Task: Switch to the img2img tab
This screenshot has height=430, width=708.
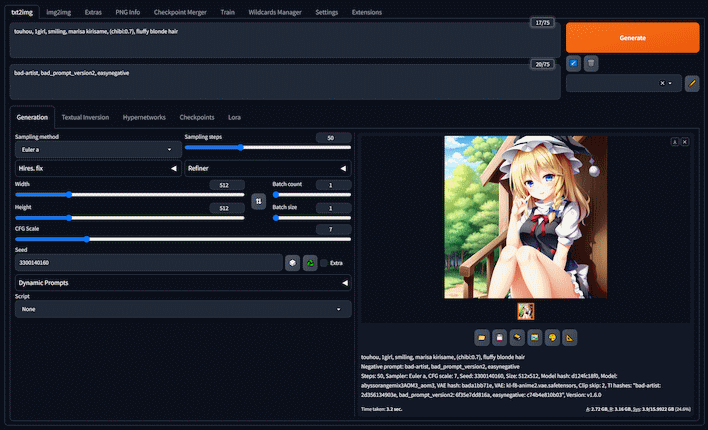Action: coord(58,12)
